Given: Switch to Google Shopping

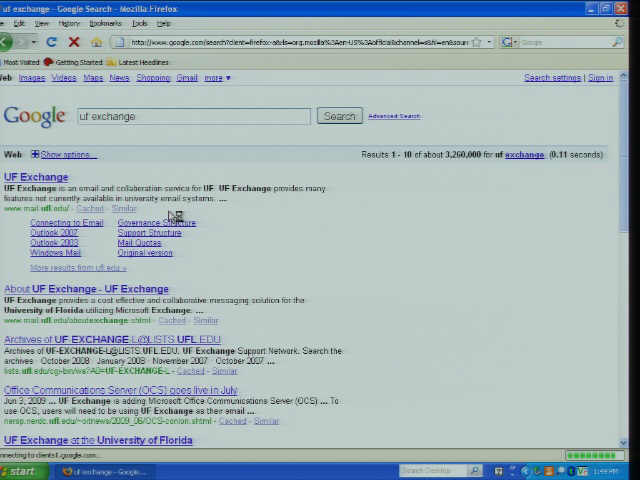Looking at the screenshot, I should pos(153,78).
